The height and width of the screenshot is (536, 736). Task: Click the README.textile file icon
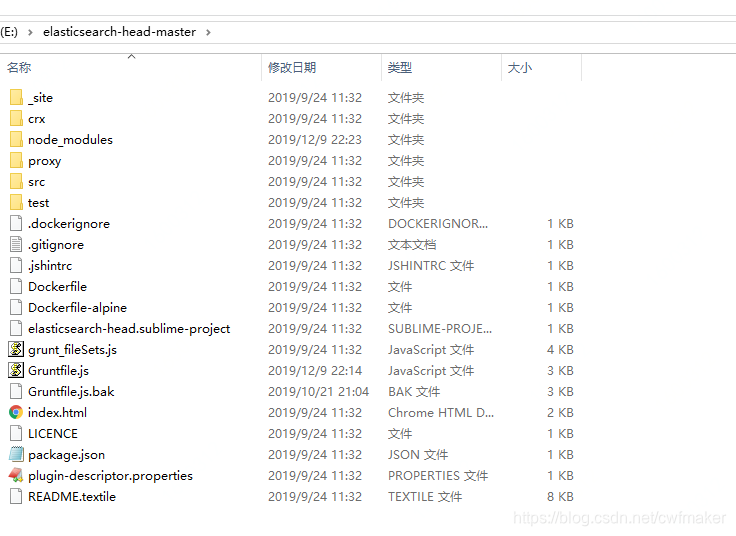tap(16, 497)
